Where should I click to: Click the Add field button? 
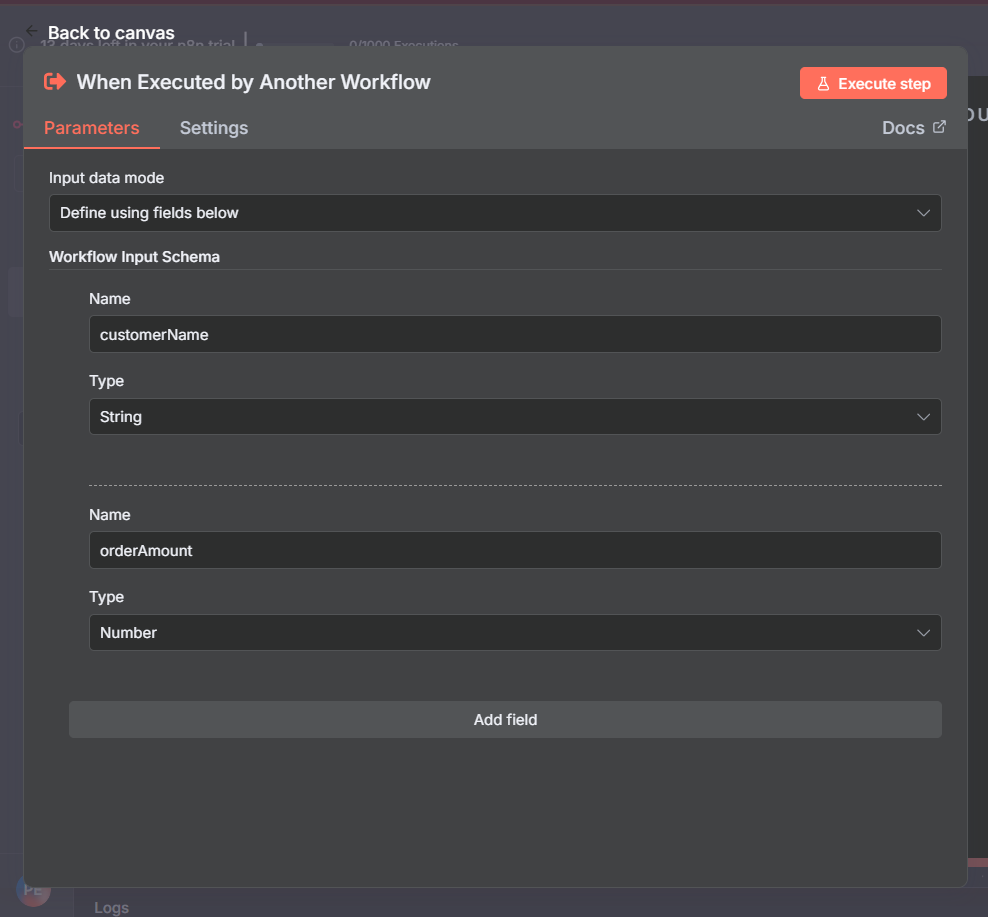coord(505,720)
